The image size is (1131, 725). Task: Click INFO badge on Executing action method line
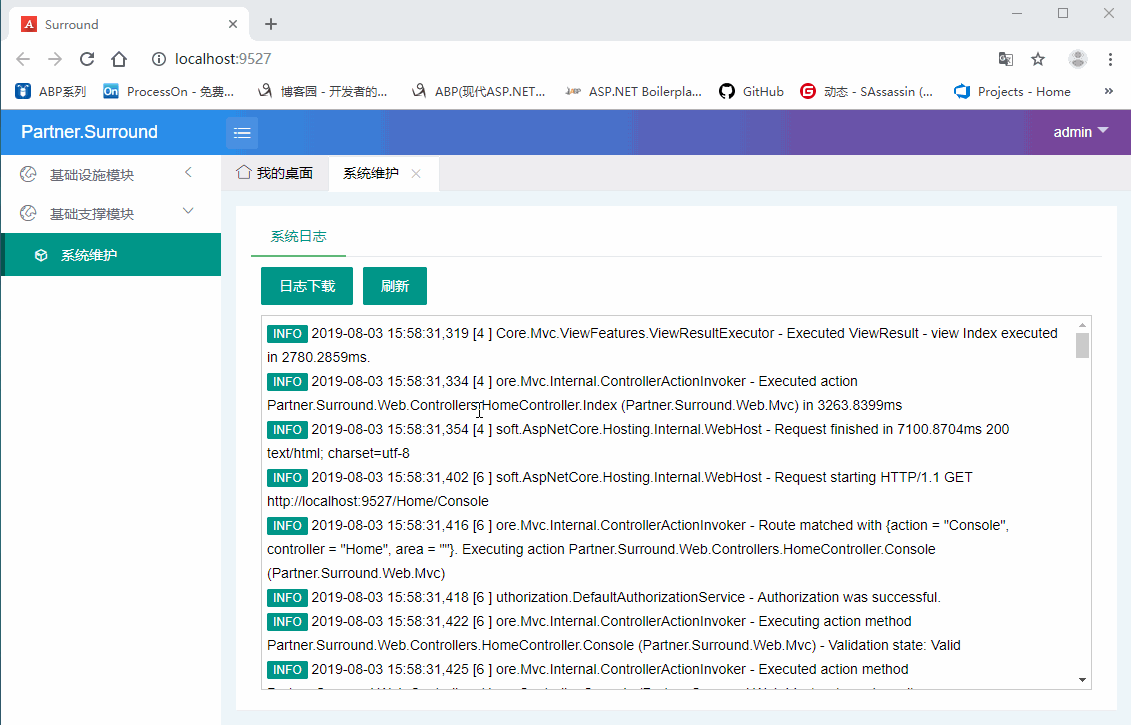287,622
